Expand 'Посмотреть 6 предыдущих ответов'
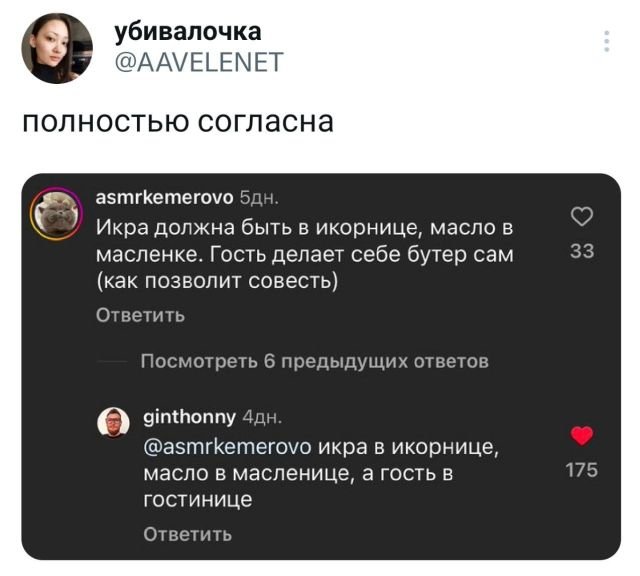 point(313,361)
